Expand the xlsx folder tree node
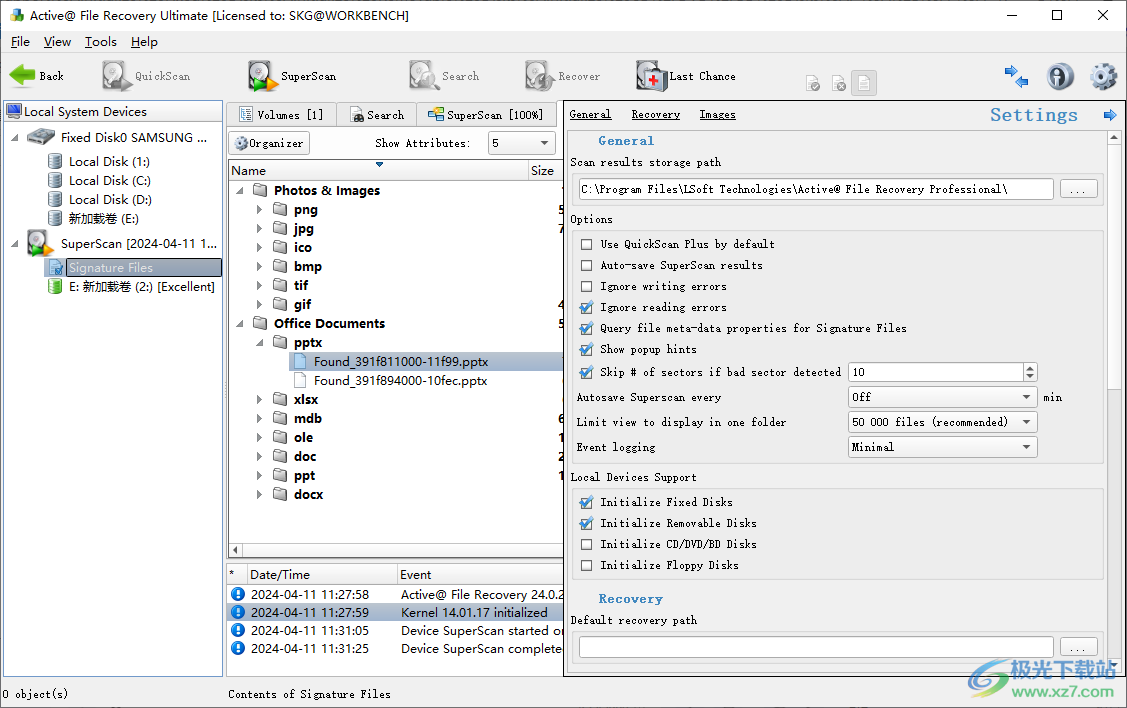Screen dimensions: 1127x708 click(260, 400)
